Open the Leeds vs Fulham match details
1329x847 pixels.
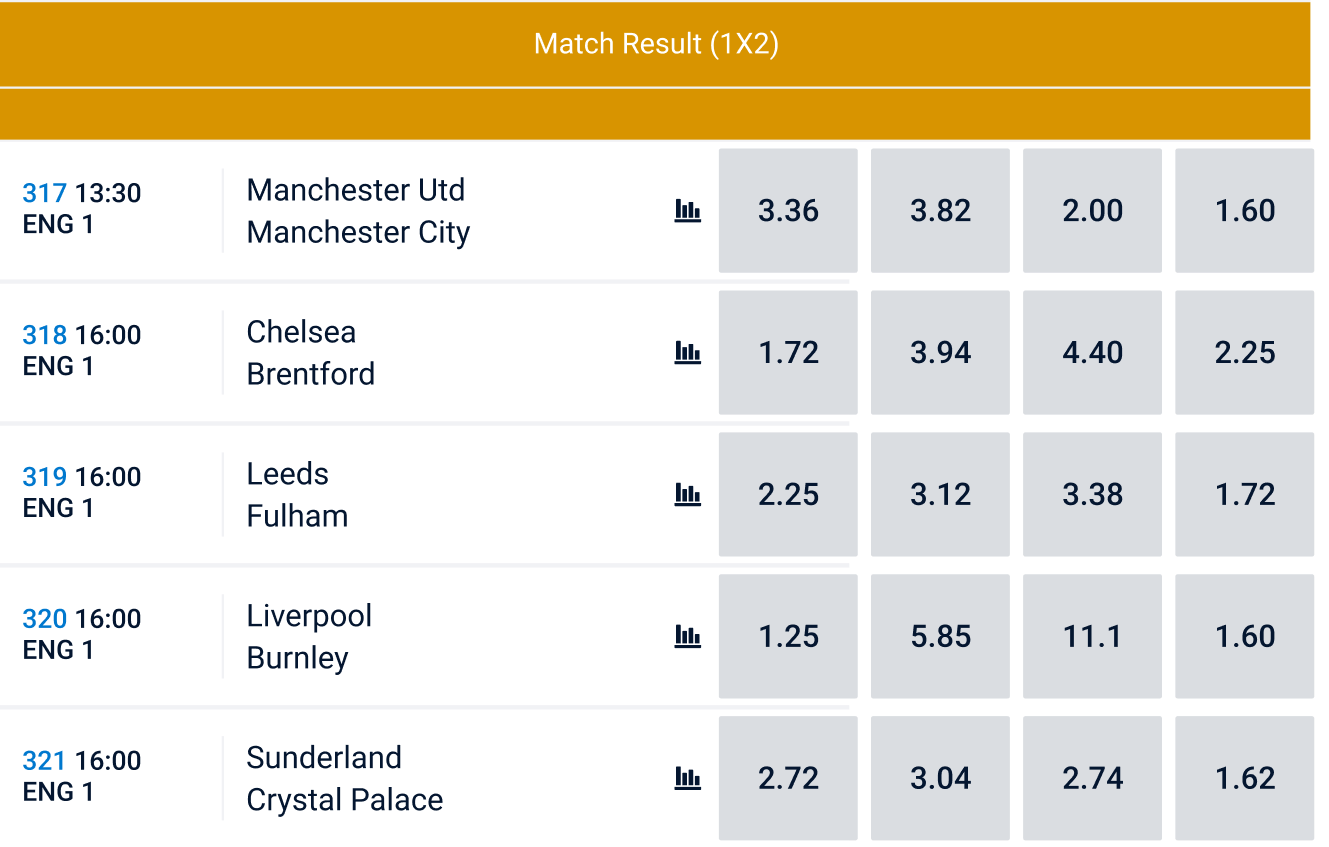(x=297, y=495)
